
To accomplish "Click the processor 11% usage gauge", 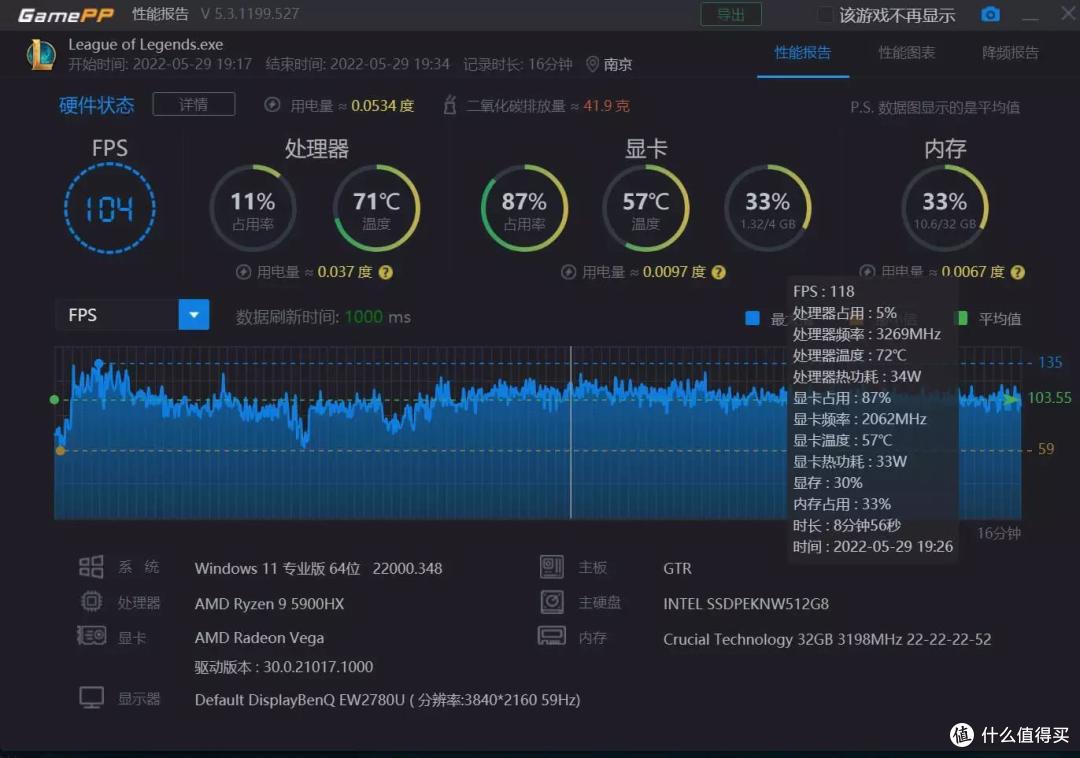I will 253,208.
